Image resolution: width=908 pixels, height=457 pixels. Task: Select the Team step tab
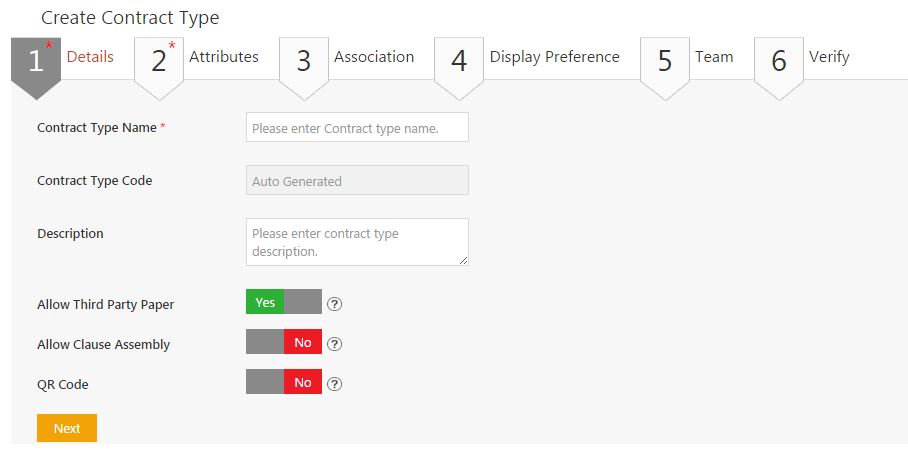pos(714,57)
